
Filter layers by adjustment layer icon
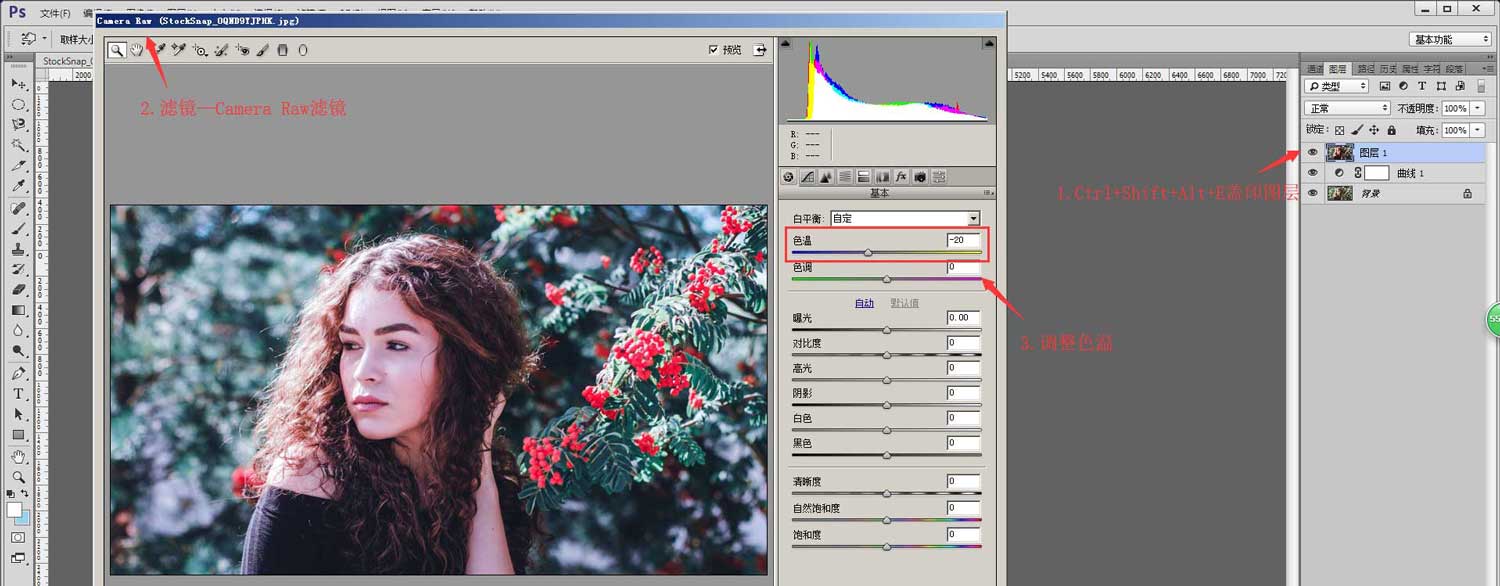(1403, 87)
